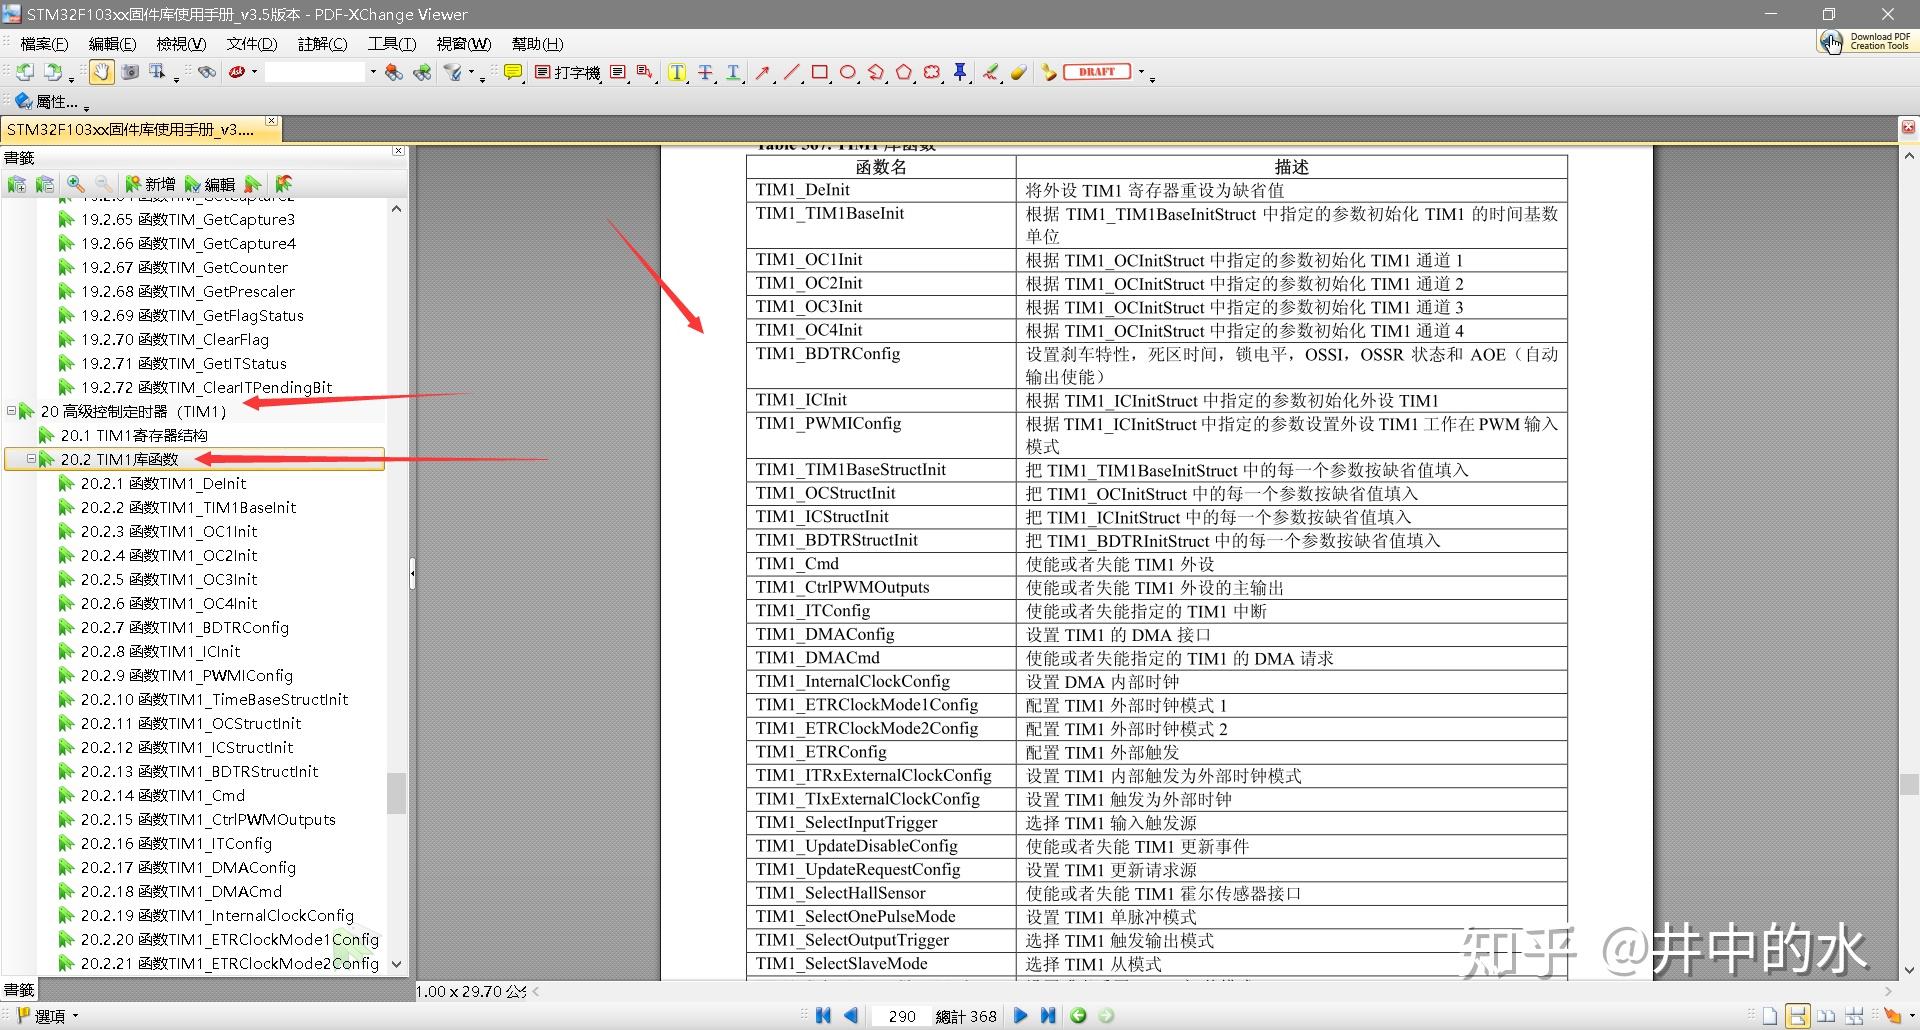Apply the DRAFT stamp
Screen dimensions: 1920x1030
(1097, 72)
